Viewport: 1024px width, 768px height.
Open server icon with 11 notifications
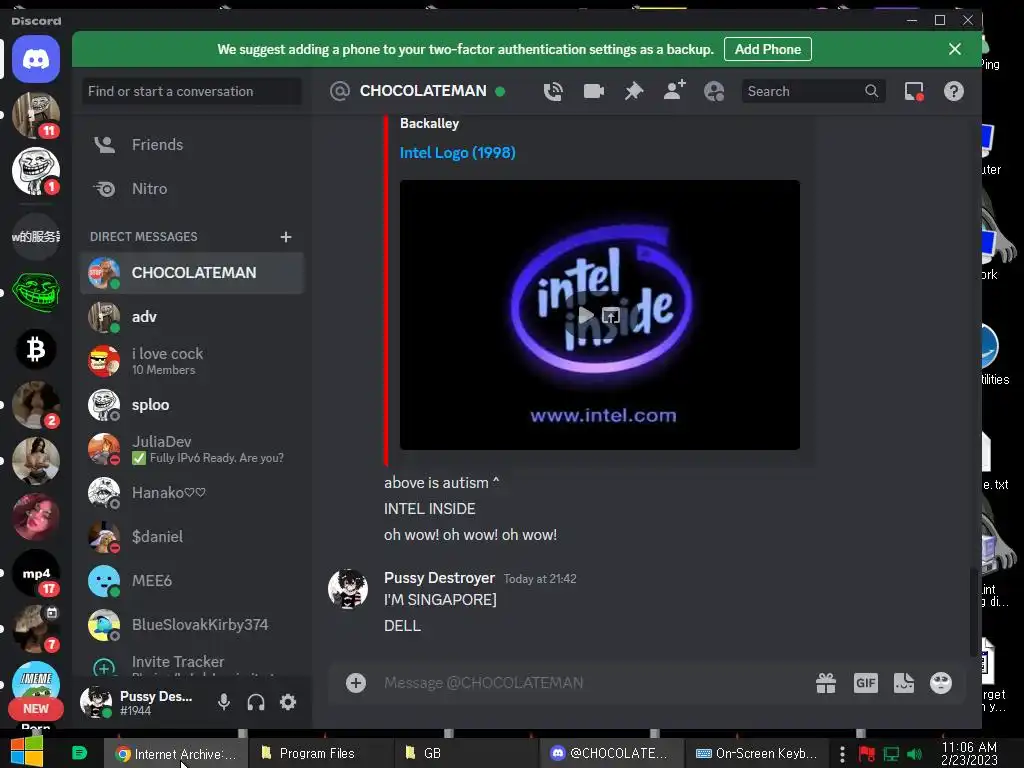tap(36, 115)
